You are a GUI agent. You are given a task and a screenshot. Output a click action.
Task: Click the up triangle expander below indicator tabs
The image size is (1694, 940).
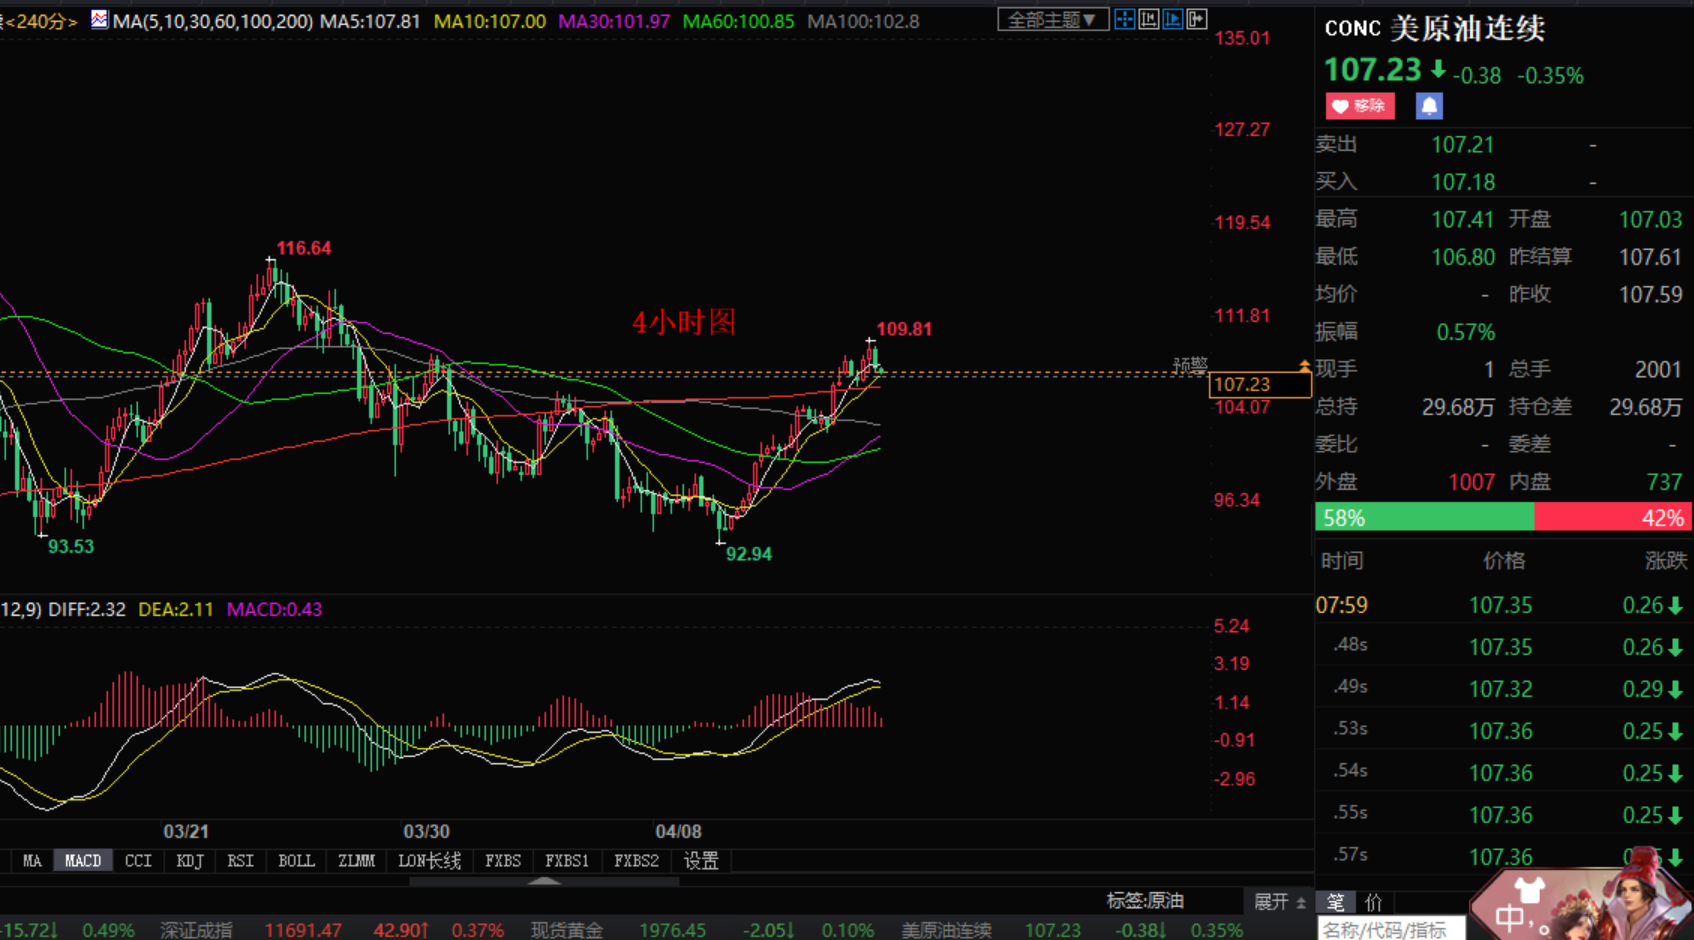[544, 881]
